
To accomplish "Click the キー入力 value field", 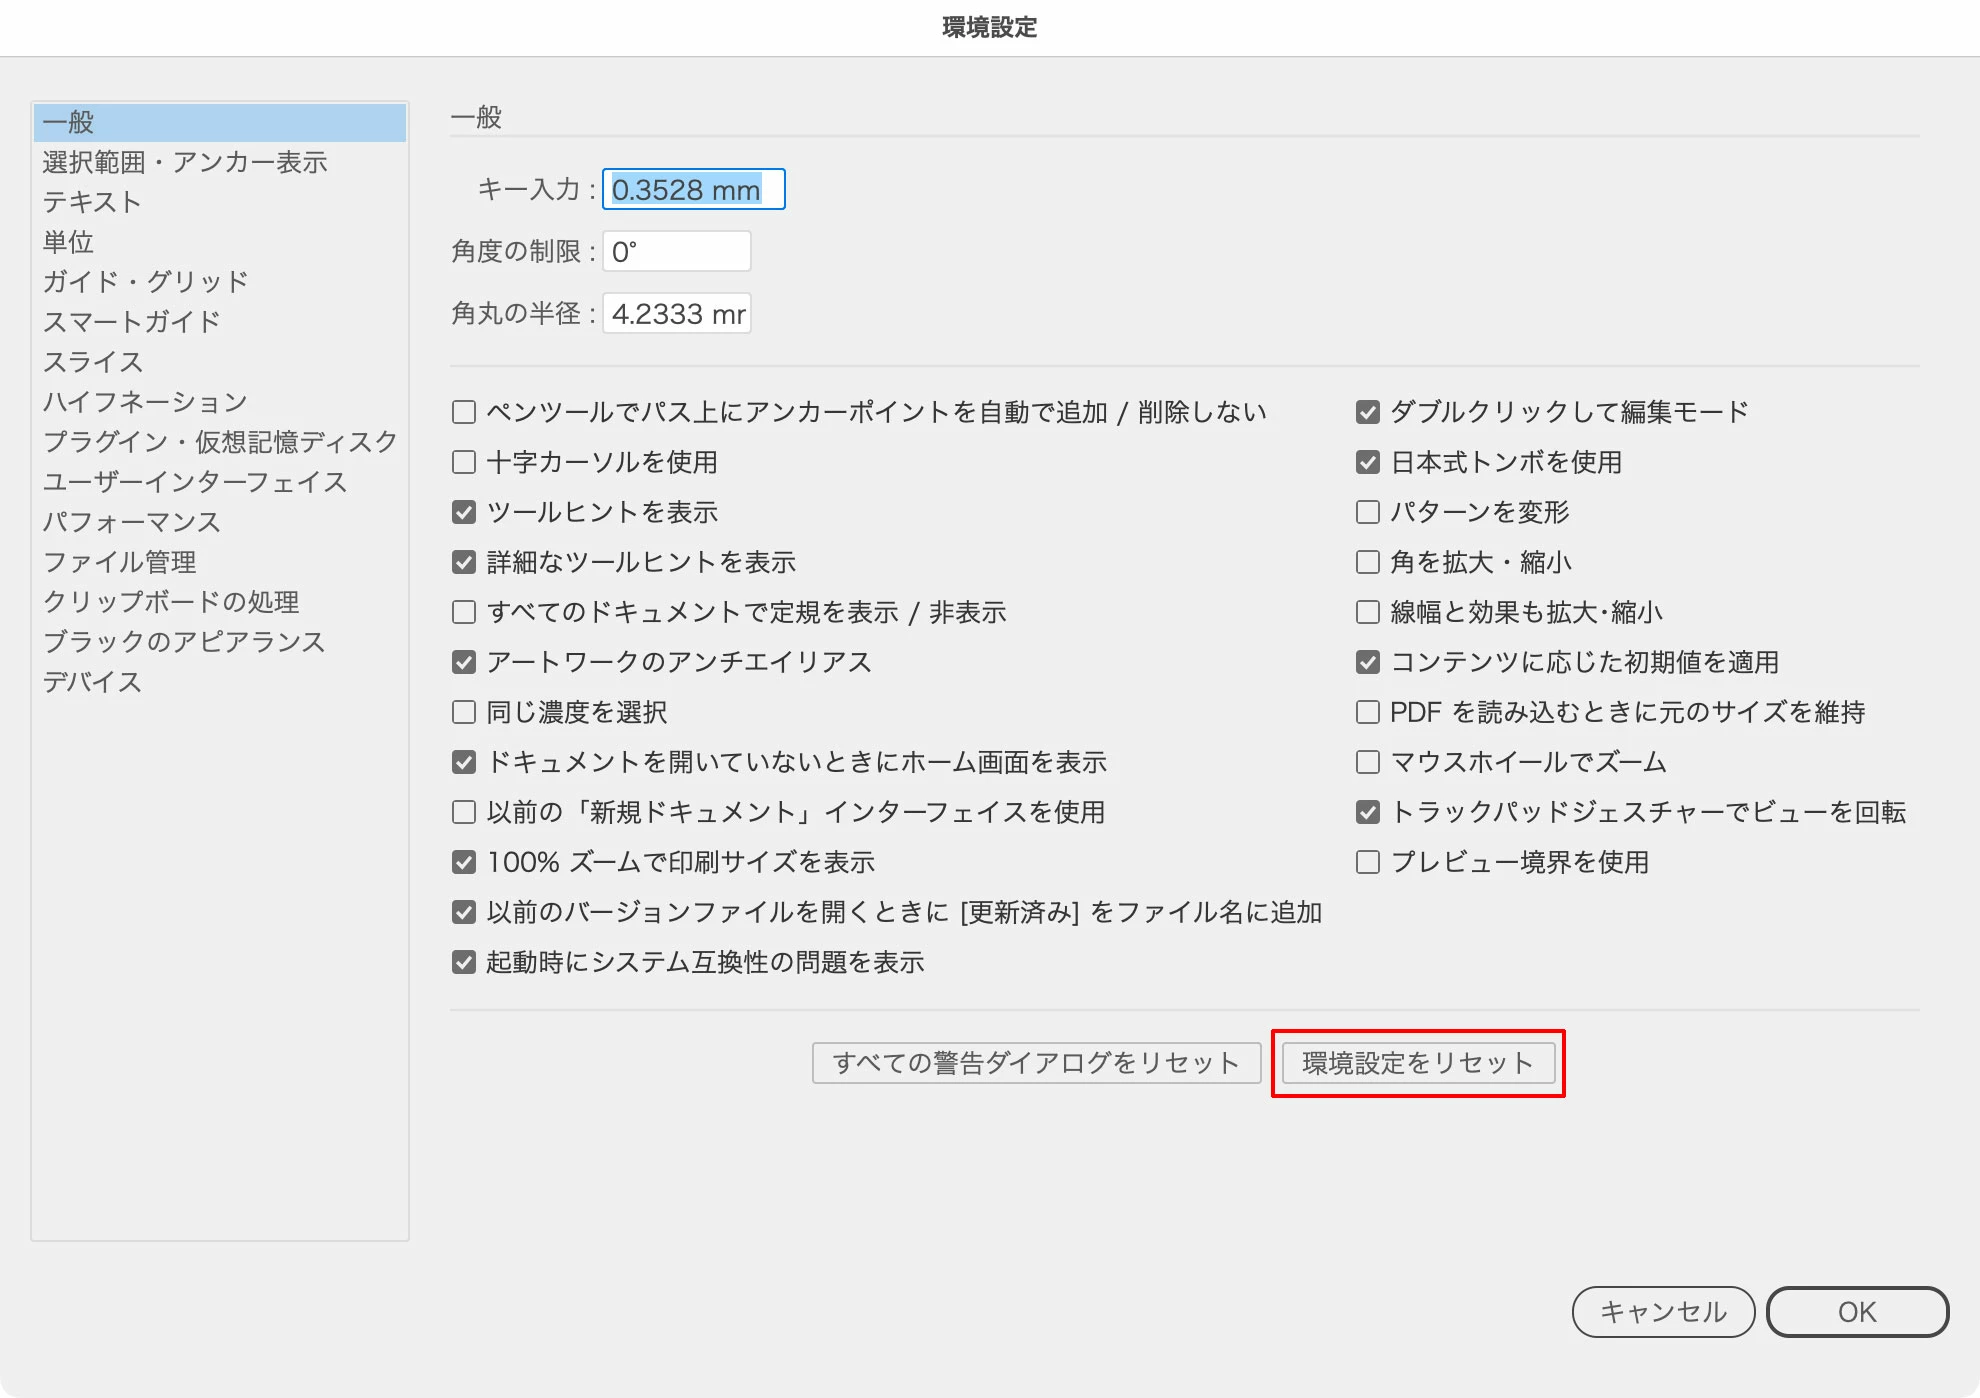I will point(693,190).
